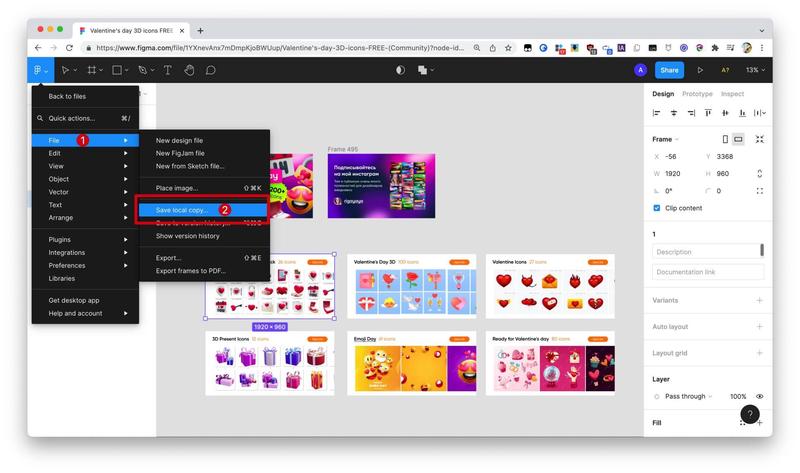
Task: Click the Documentation link field
Action: (708, 272)
